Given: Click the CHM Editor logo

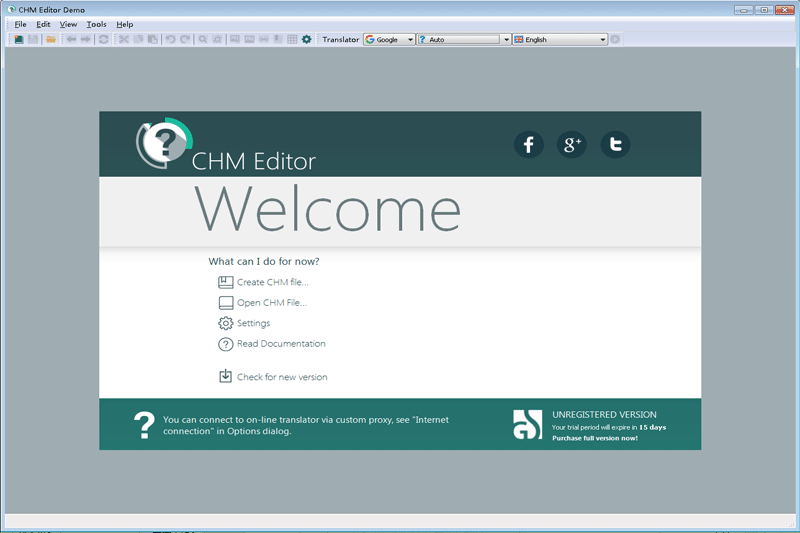Looking at the screenshot, I should click(x=164, y=143).
